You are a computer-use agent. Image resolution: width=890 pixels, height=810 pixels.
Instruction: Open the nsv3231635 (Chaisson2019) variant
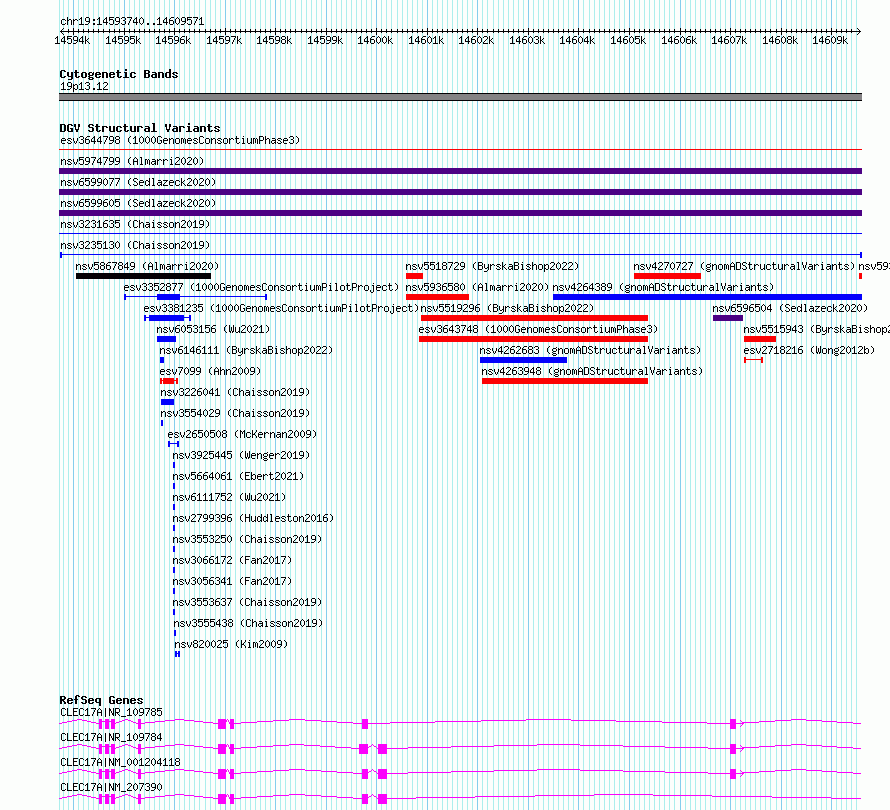tap(135, 224)
